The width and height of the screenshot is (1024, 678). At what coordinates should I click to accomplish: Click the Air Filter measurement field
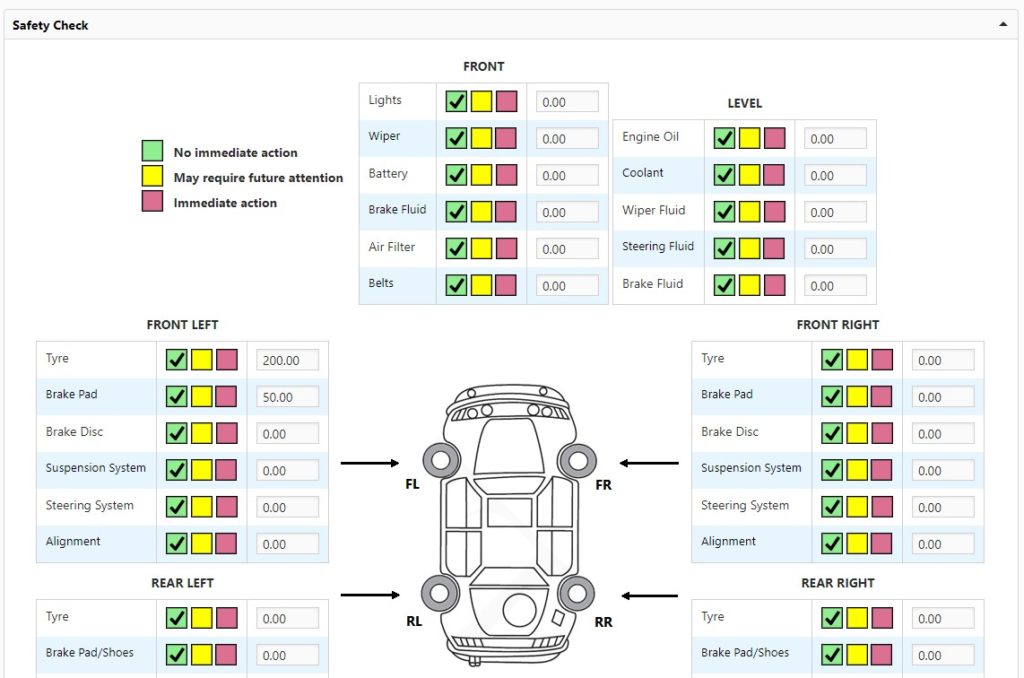click(566, 248)
